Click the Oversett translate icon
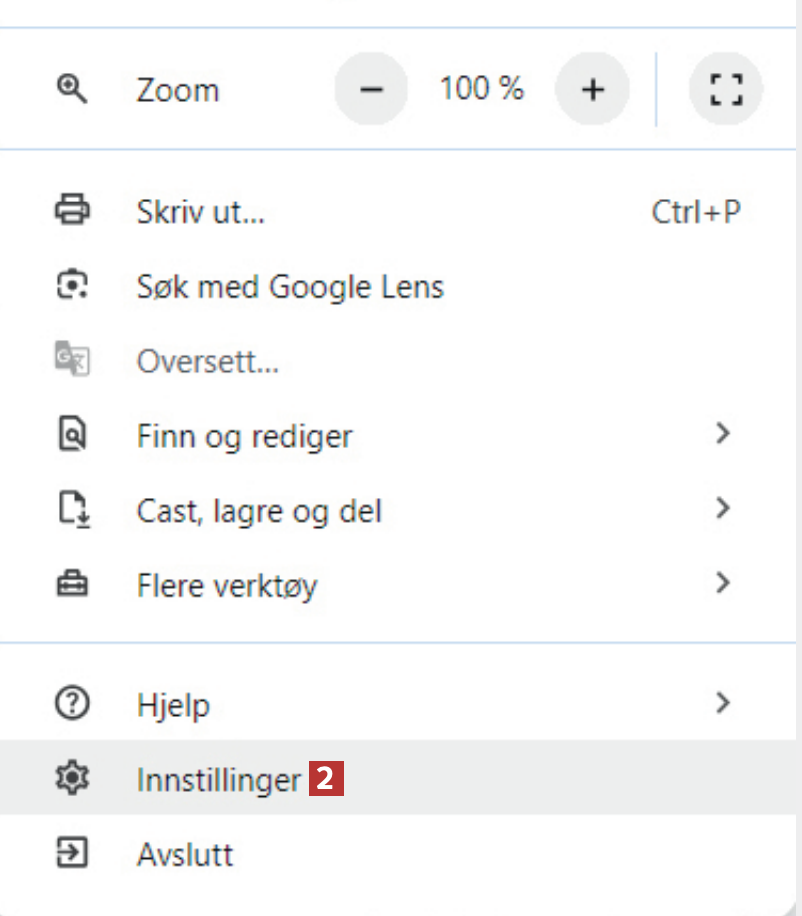 coord(72,361)
